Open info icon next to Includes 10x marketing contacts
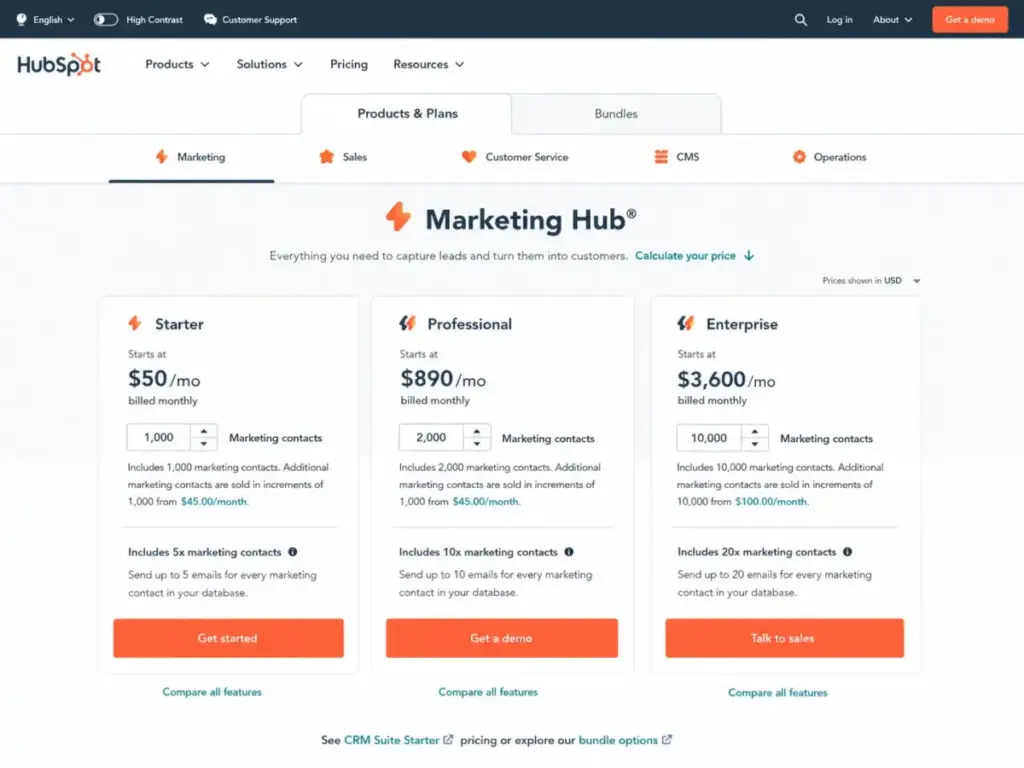The width and height of the screenshot is (1024, 768). (569, 552)
